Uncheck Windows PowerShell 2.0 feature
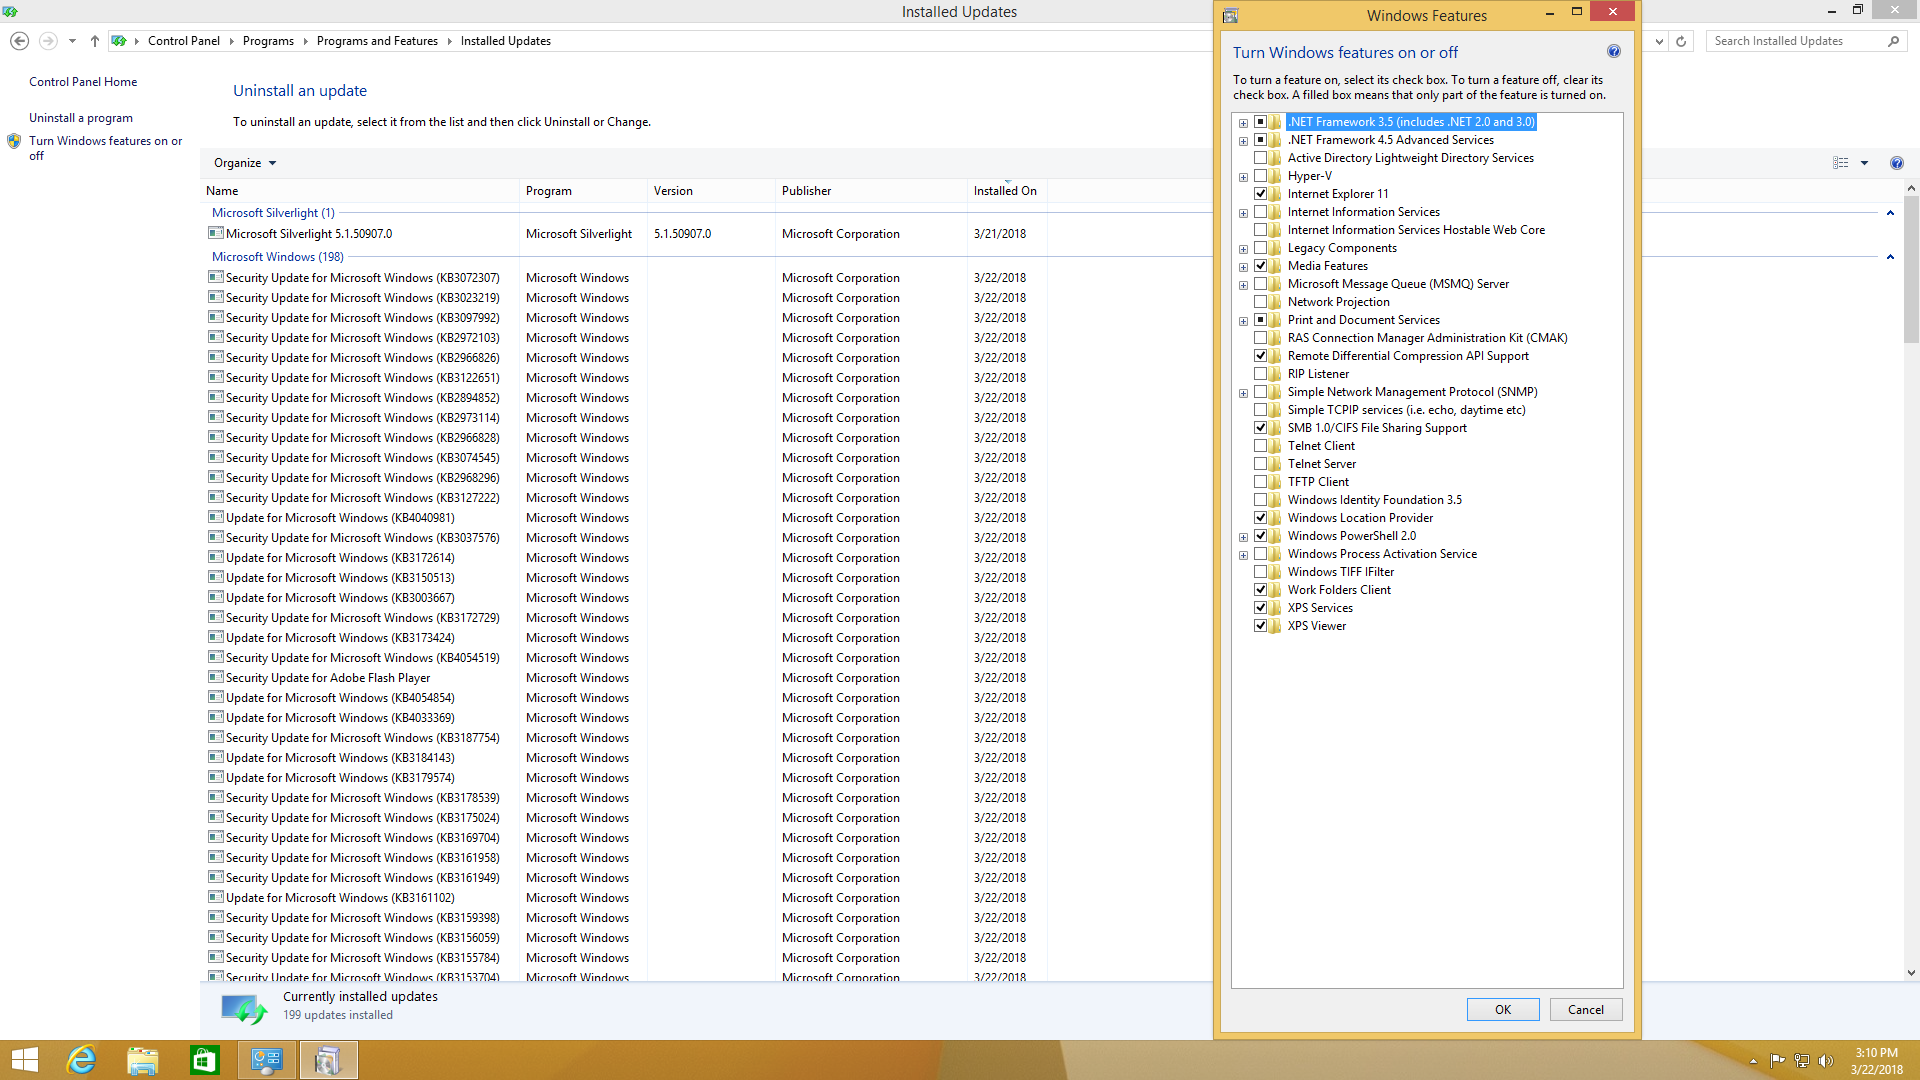This screenshot has width=1920, height=1080. pos(1261,536)
